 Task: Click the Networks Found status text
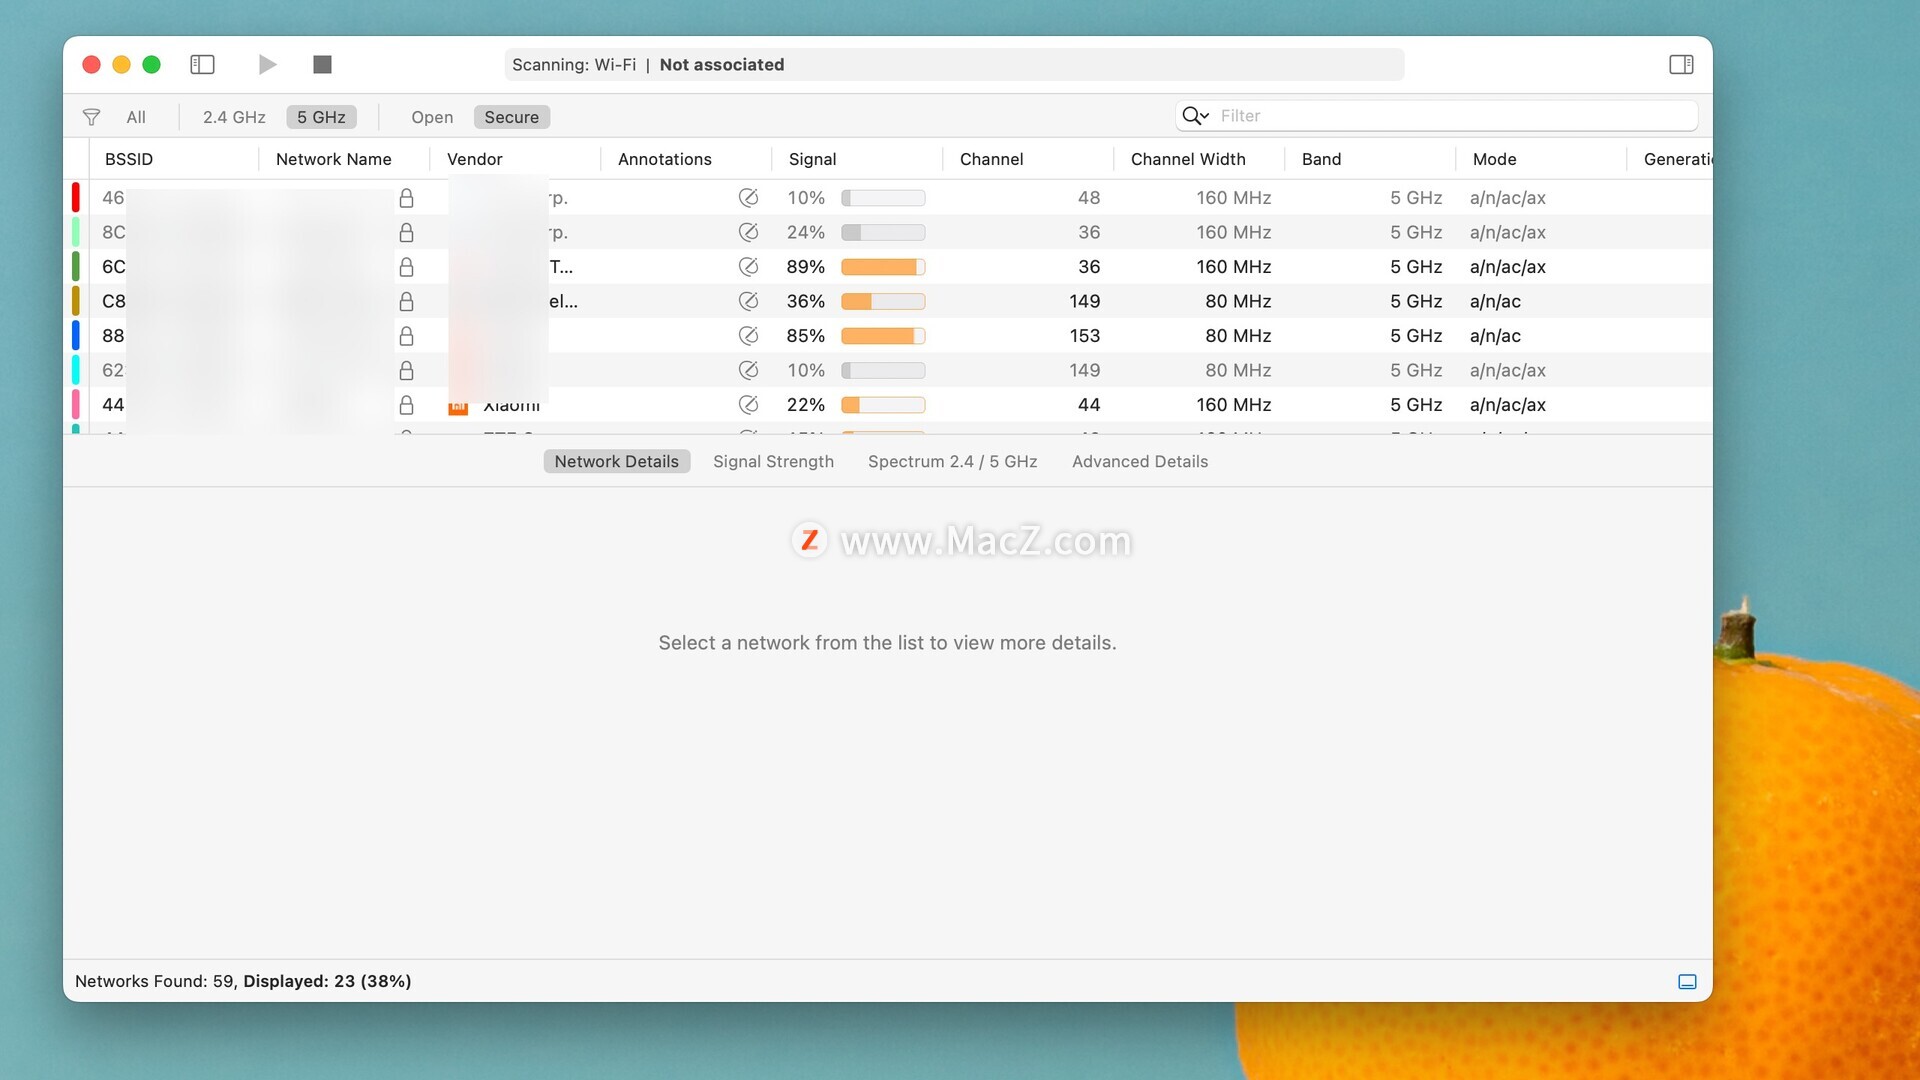243,981
